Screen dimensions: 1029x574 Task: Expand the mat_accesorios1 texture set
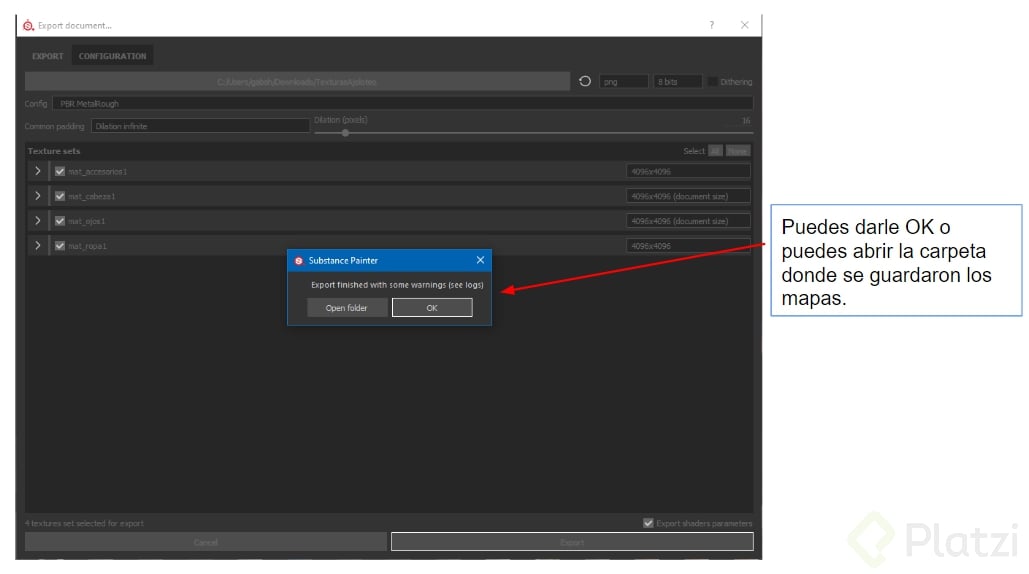(x=37, y=171)
